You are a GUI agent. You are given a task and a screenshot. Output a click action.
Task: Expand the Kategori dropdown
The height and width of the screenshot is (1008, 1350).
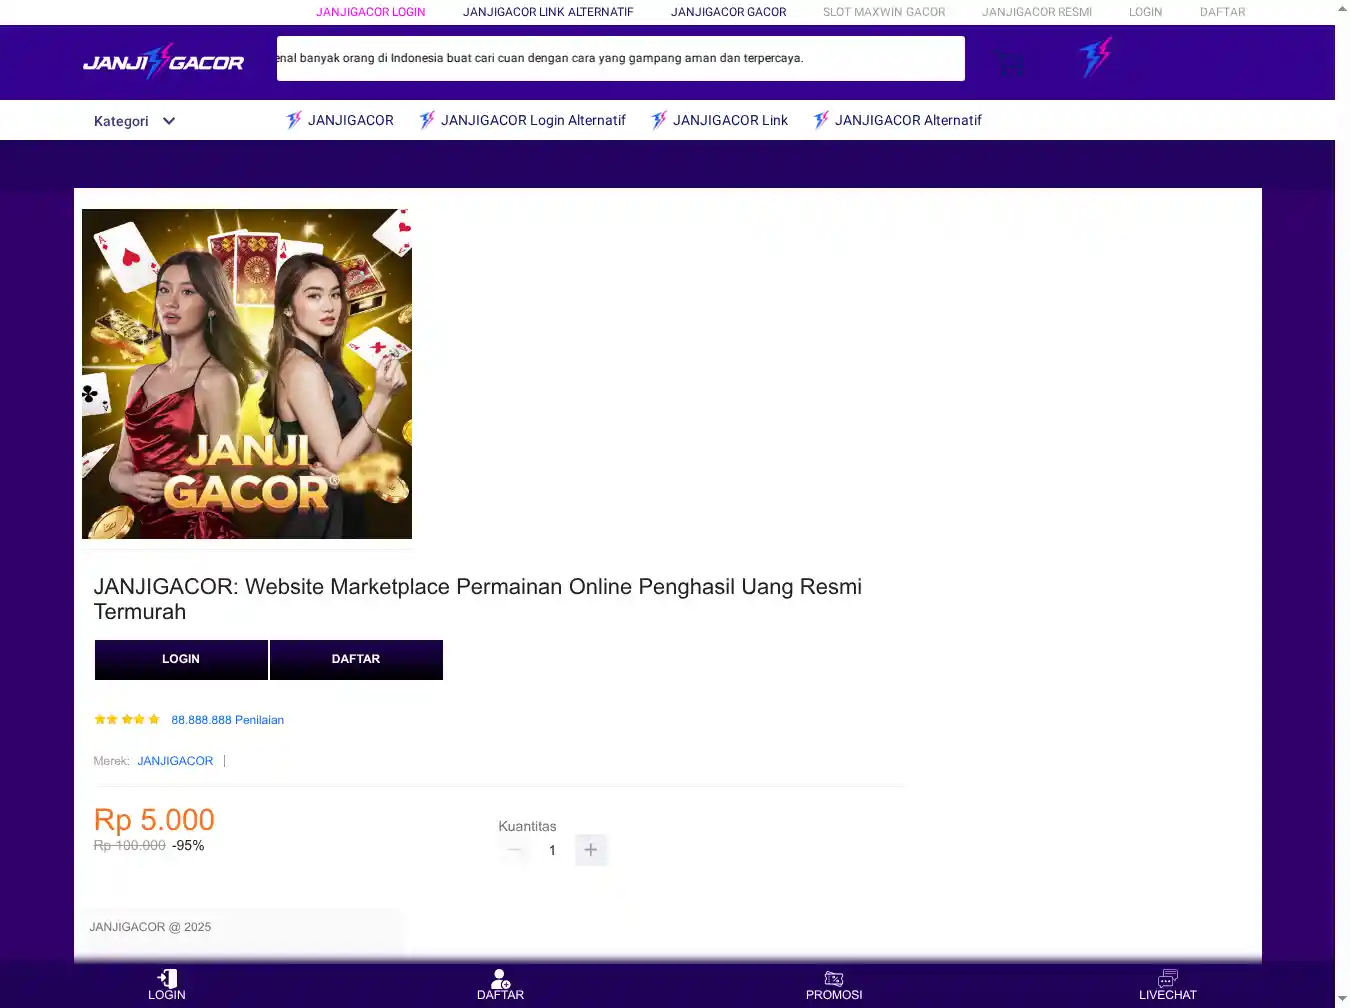tap(134, 121)
